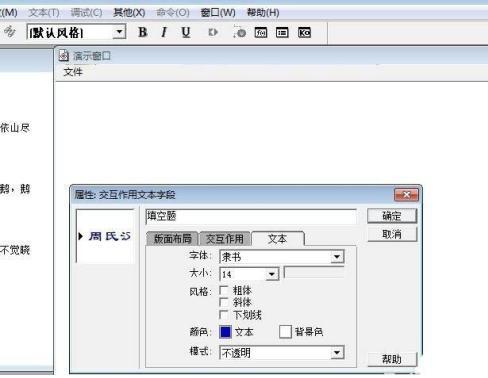Click the title field containing 填空题
This screenshot has width=488, height=378.
pyautogui.click(x=251, y=216)
